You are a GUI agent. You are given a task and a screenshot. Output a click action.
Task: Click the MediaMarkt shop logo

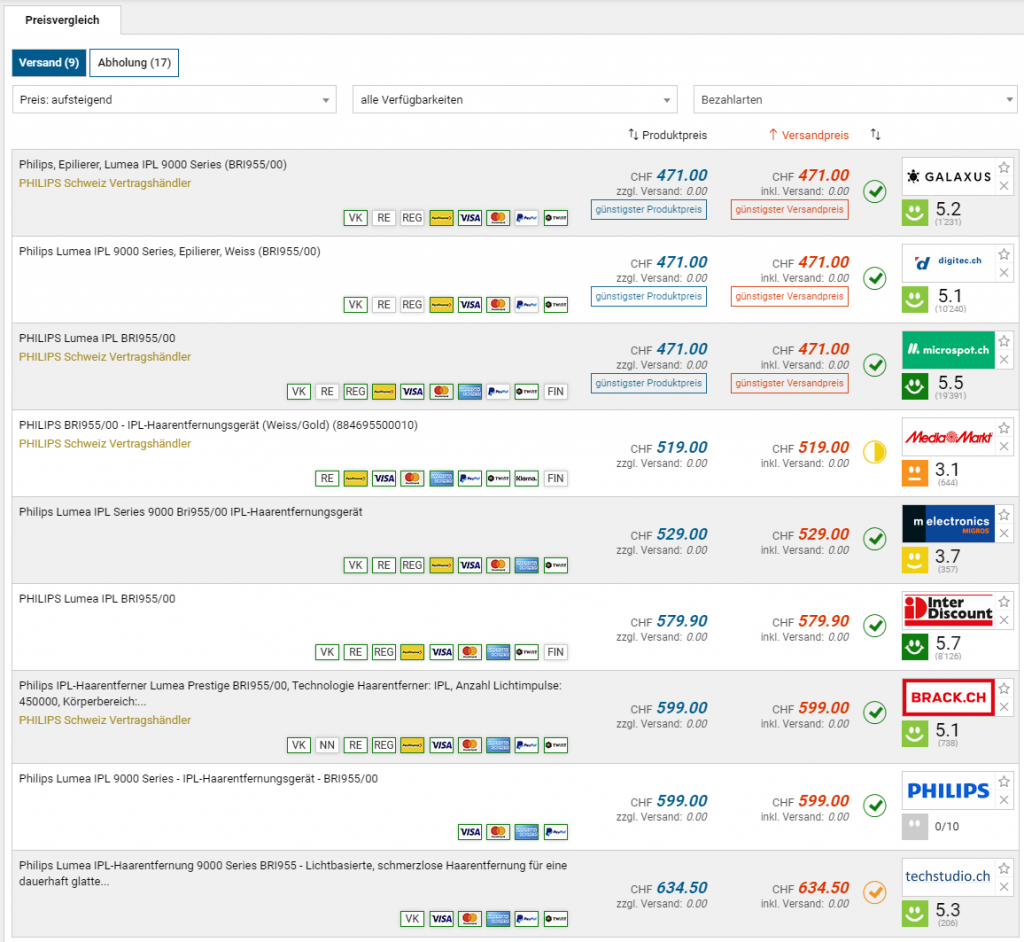948,437
